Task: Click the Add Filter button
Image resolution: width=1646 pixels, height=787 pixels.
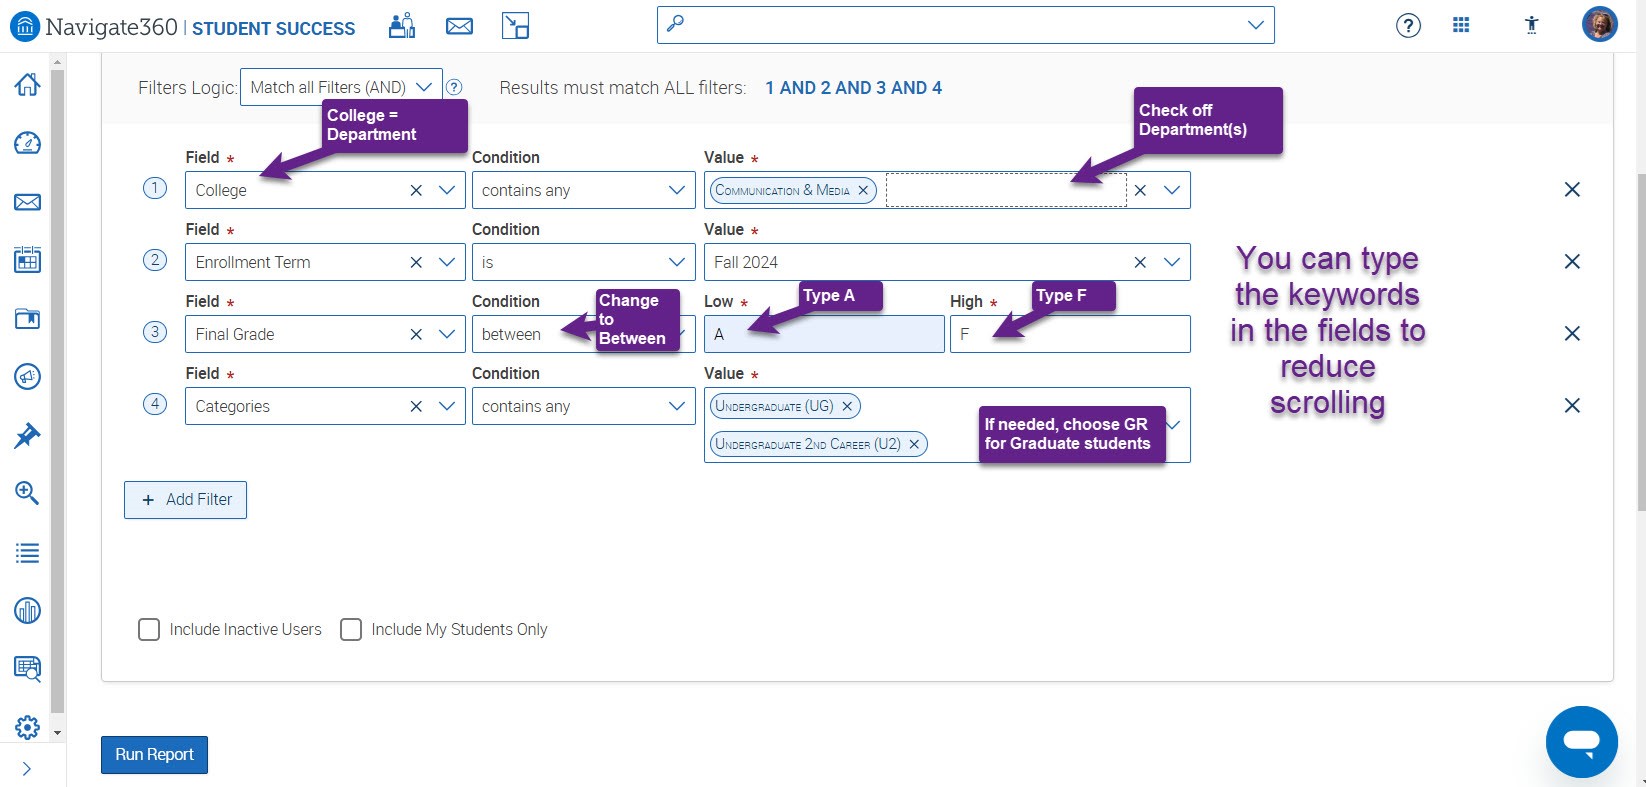Action: [x=186, y=500]
